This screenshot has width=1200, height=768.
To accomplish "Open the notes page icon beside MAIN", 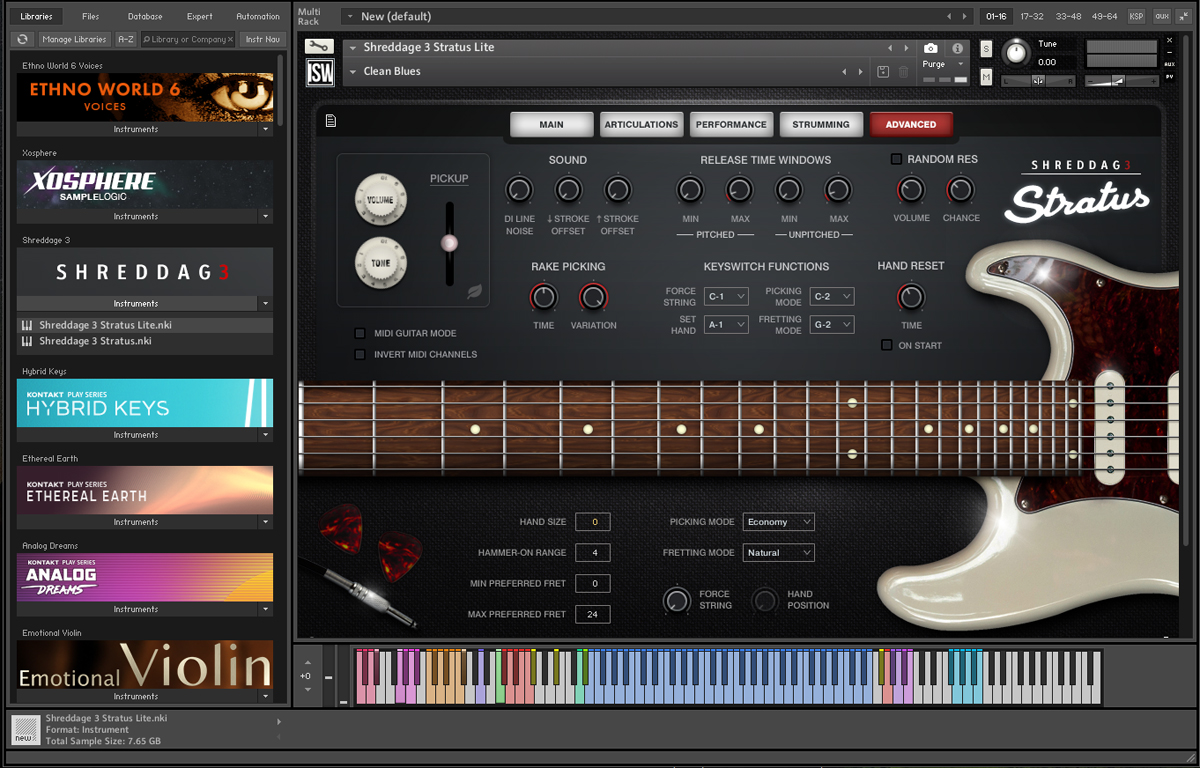I will pos(331,122).
